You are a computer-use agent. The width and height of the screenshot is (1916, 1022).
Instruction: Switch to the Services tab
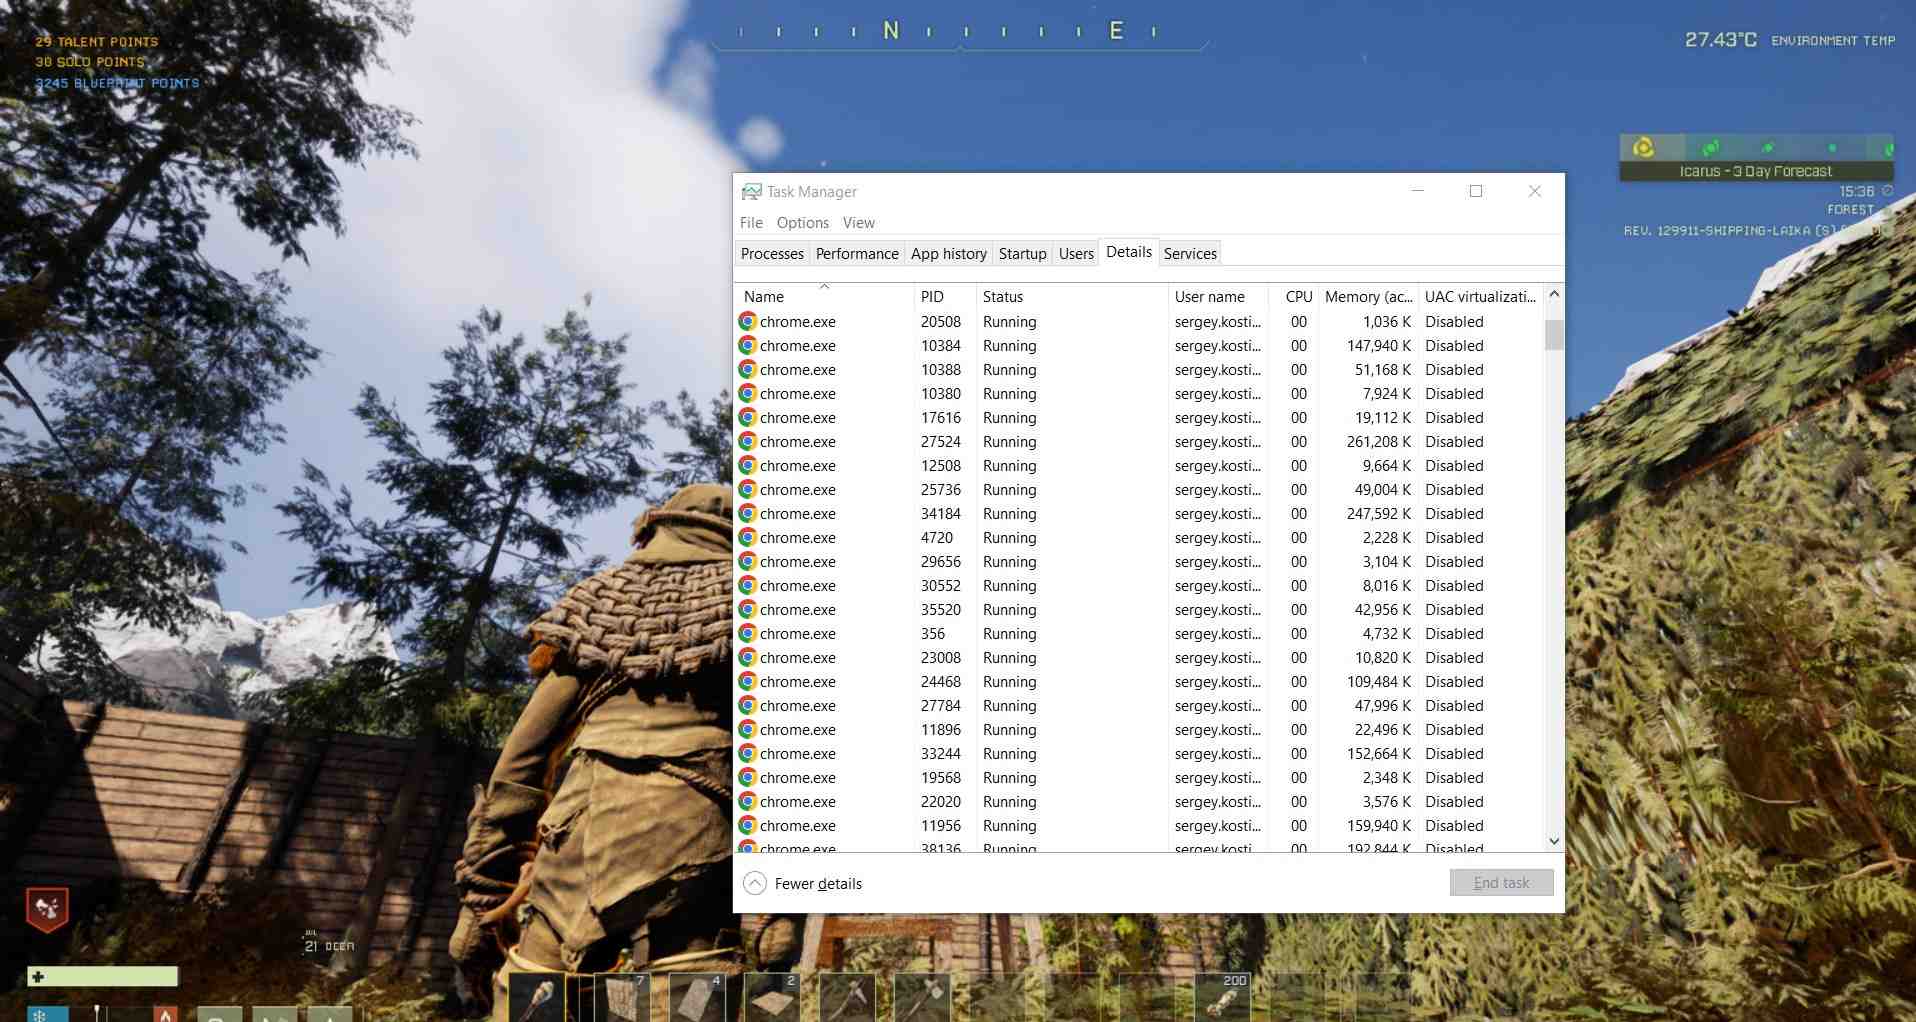[1190, 253]
